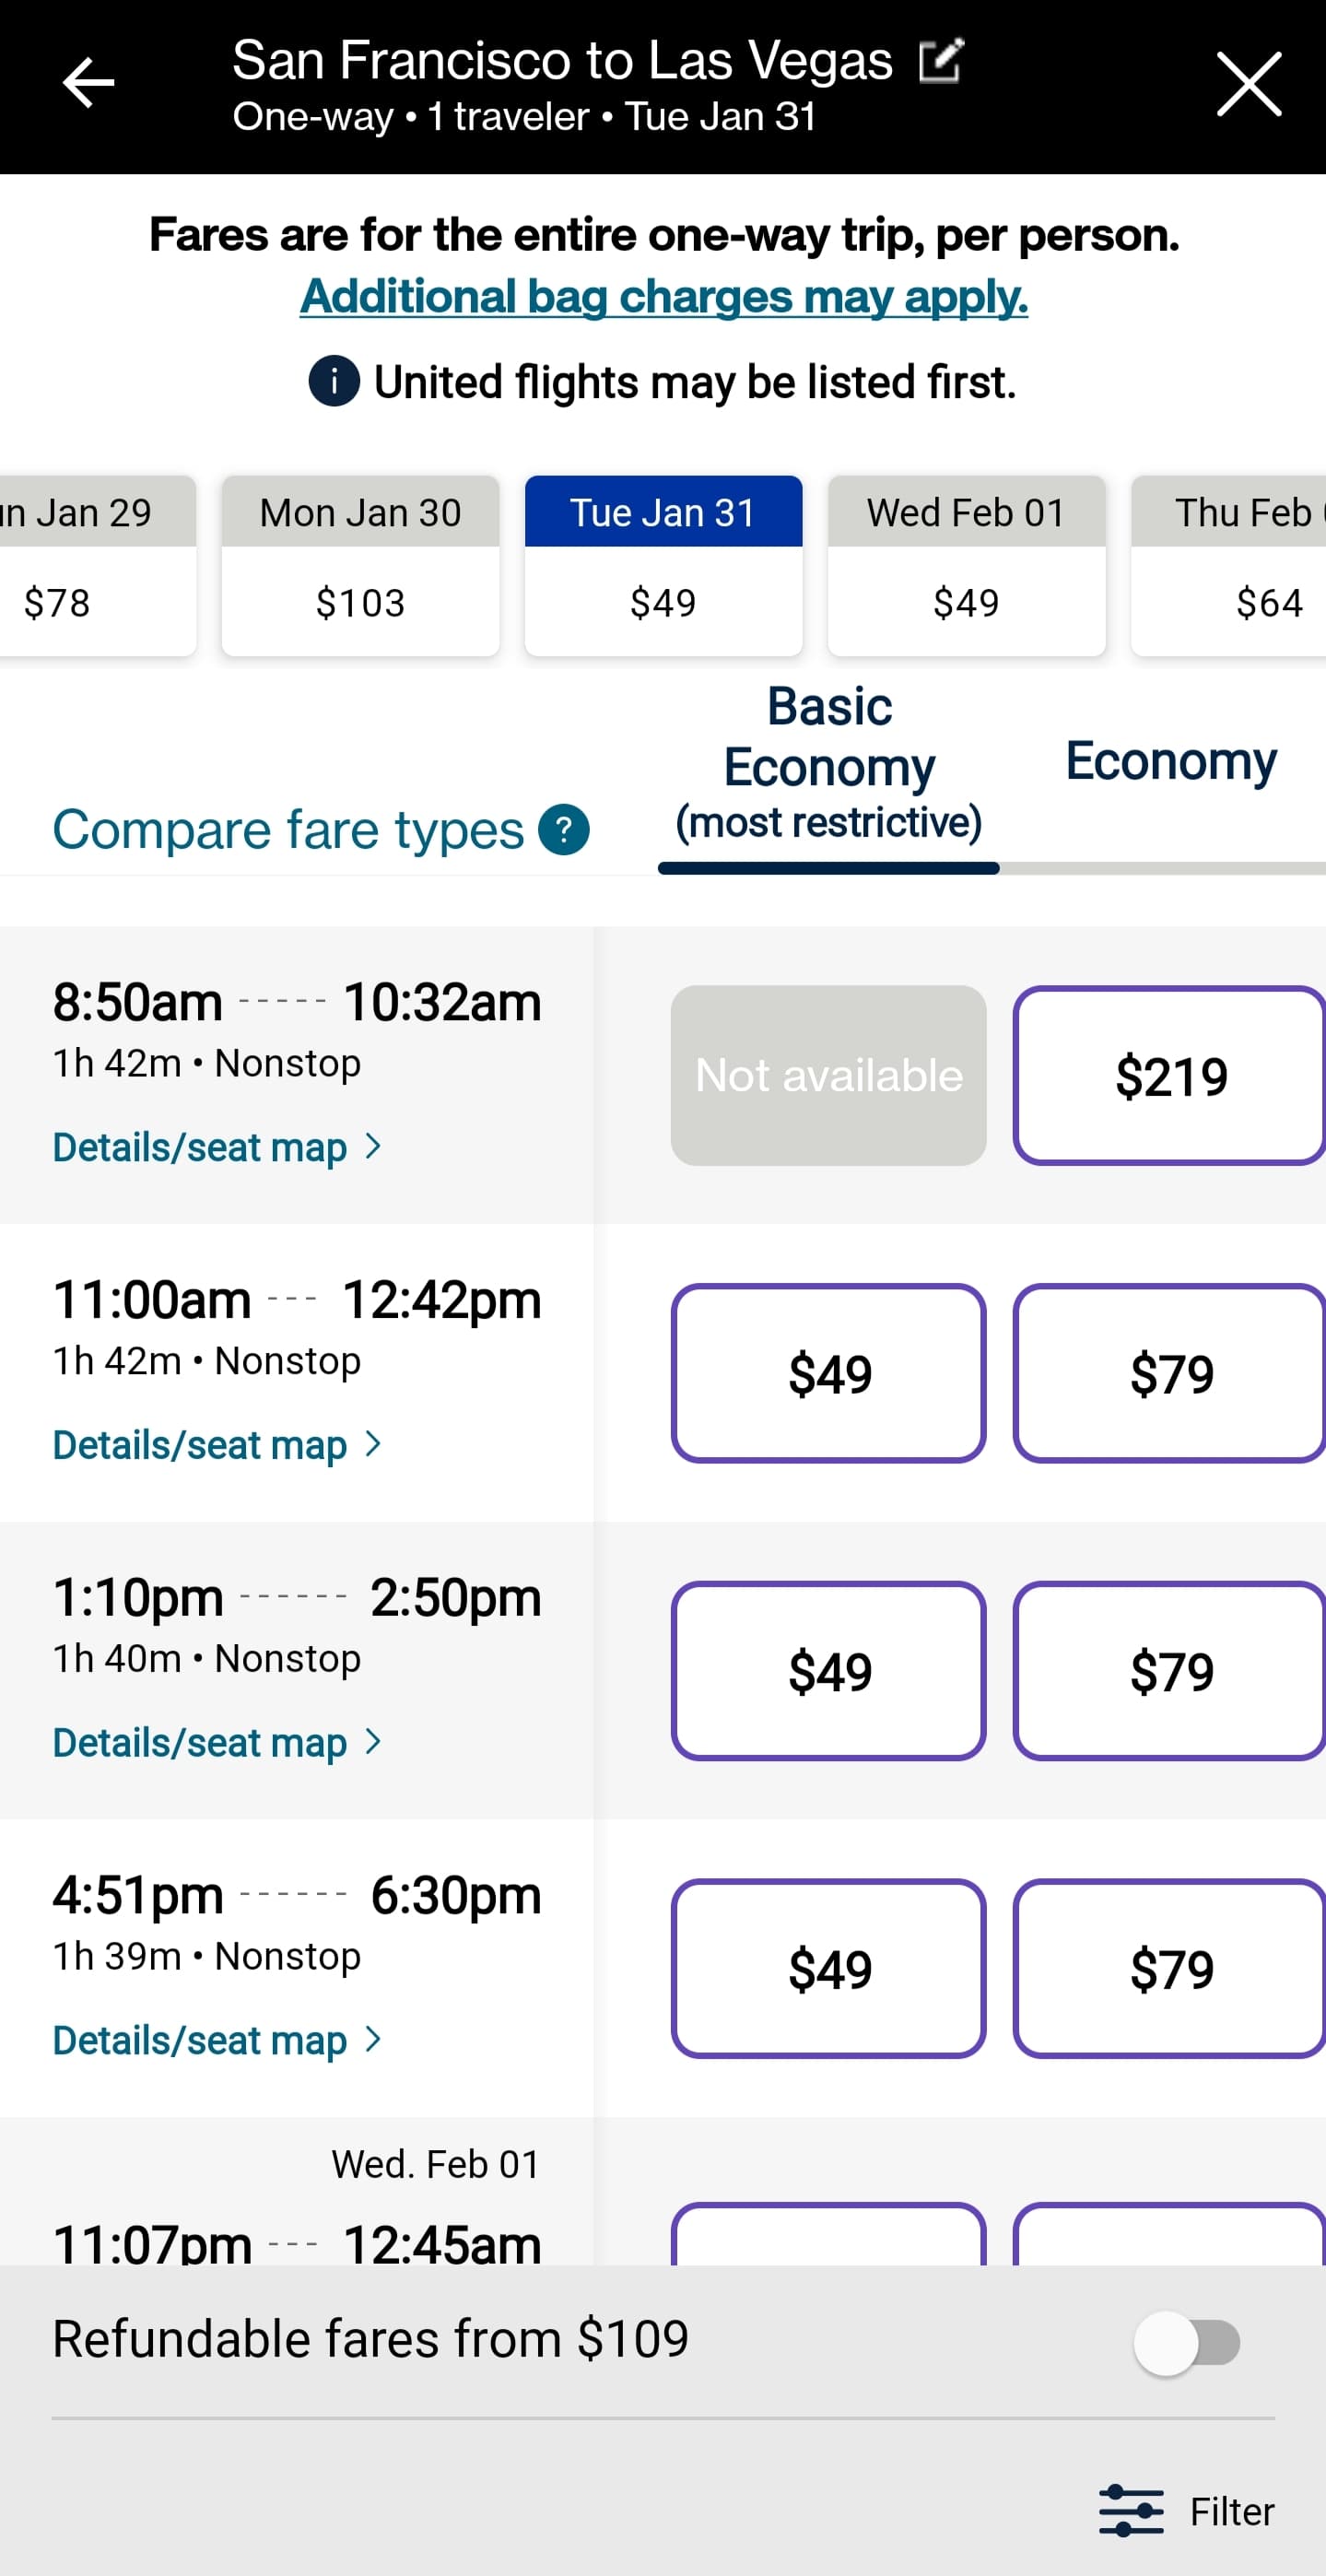Tap the Compare fare types help icon
The image size is (1326, 2576).
point(564,830)
